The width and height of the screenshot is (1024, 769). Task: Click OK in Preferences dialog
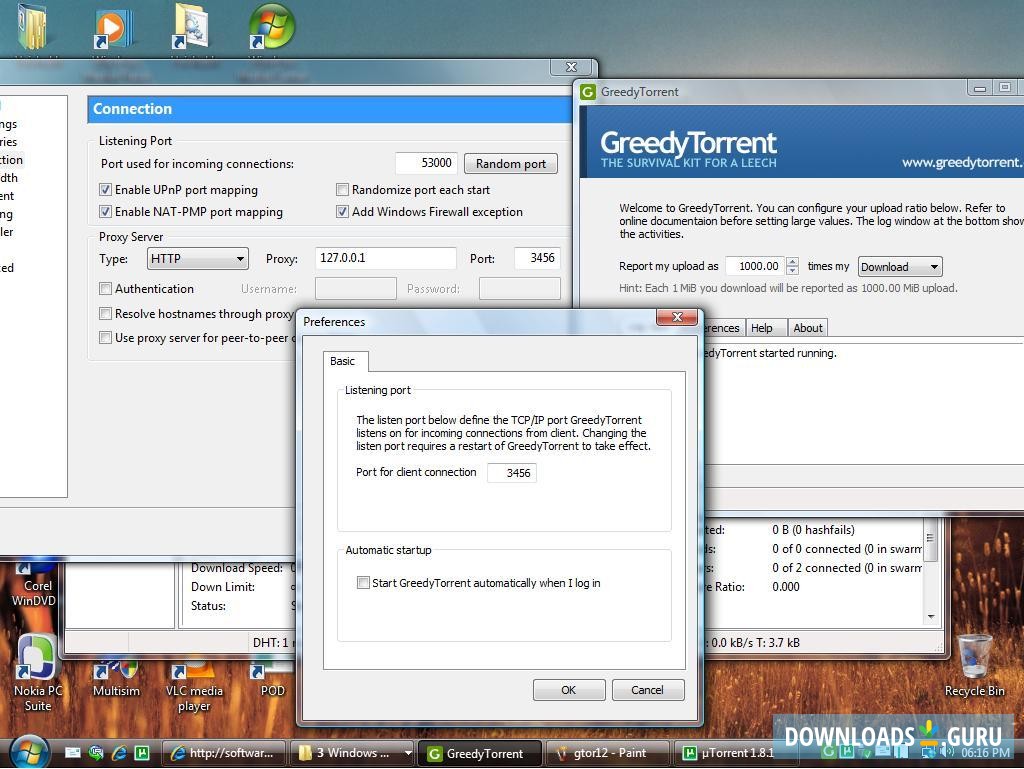(569, 690)
